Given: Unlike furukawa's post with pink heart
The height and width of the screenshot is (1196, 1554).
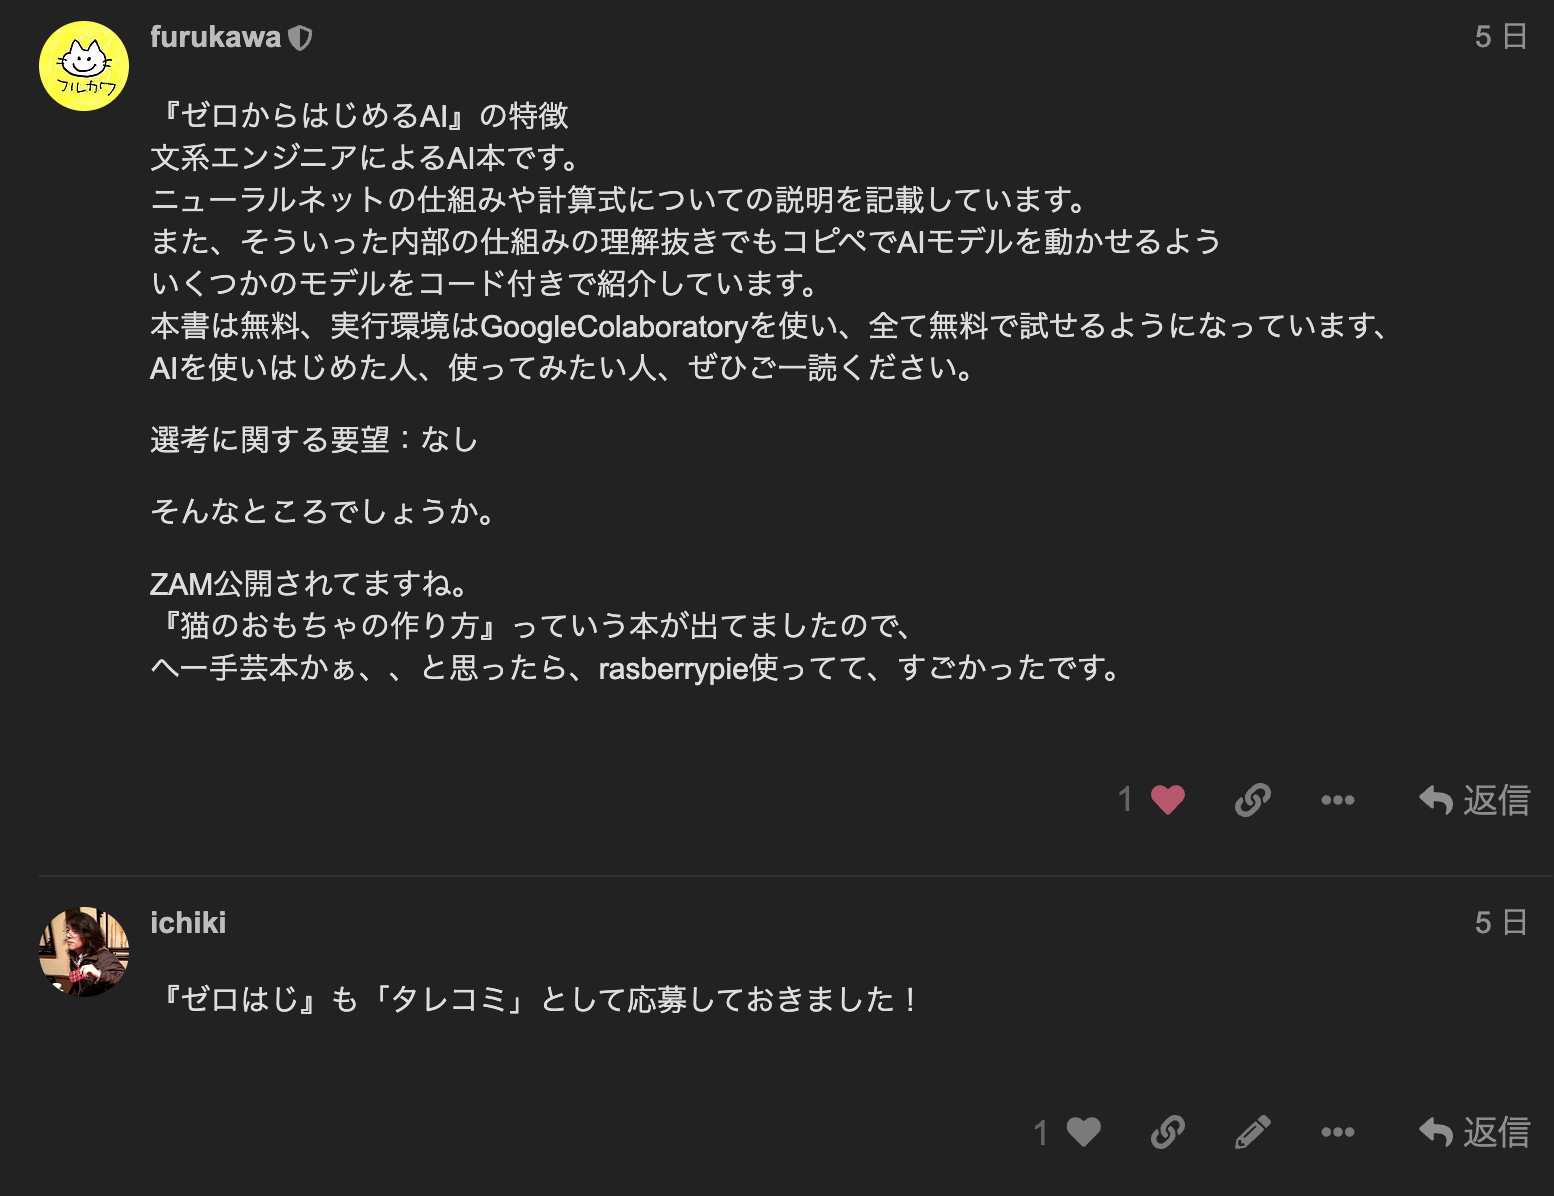Looking at the screenshot, I should [x=1167, y=799].
